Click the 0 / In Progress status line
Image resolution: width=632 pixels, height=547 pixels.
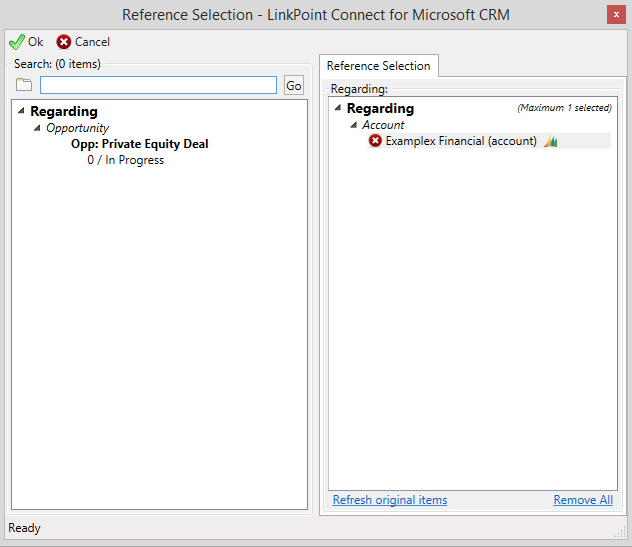point(126,160)
